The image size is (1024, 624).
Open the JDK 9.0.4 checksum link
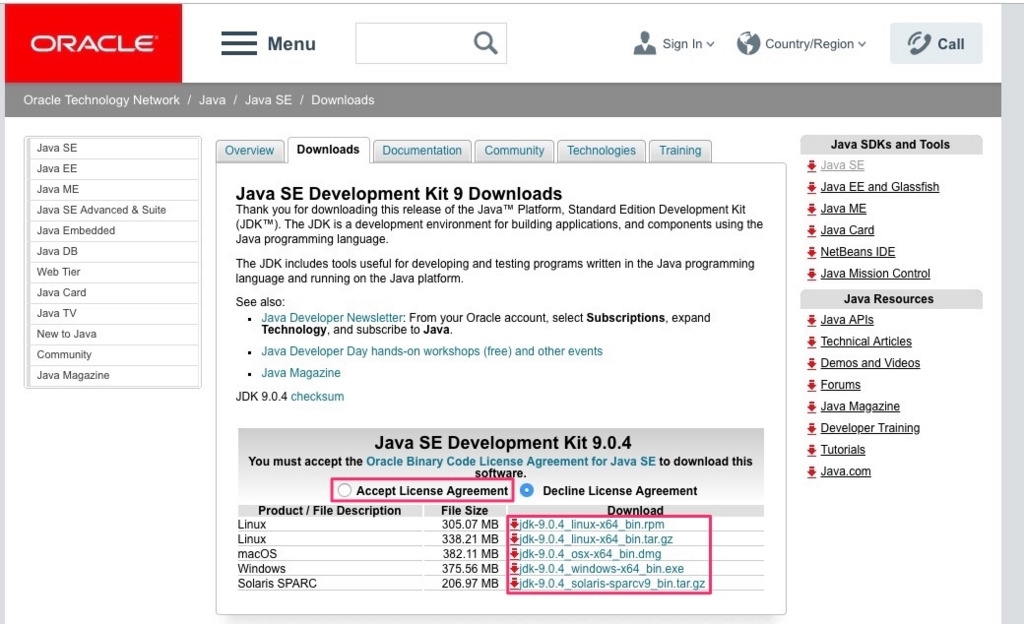(x=317, y=396)
